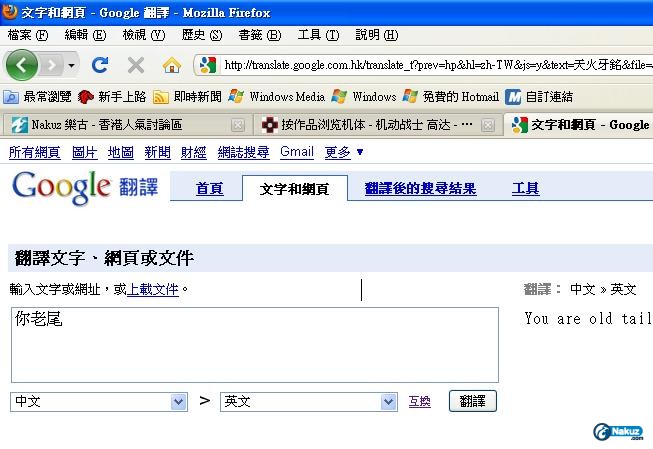Close the 按作品浏览机体 tab
This screenshot has height=449, width=653.
pyautogui.click(x=488, y=125)
